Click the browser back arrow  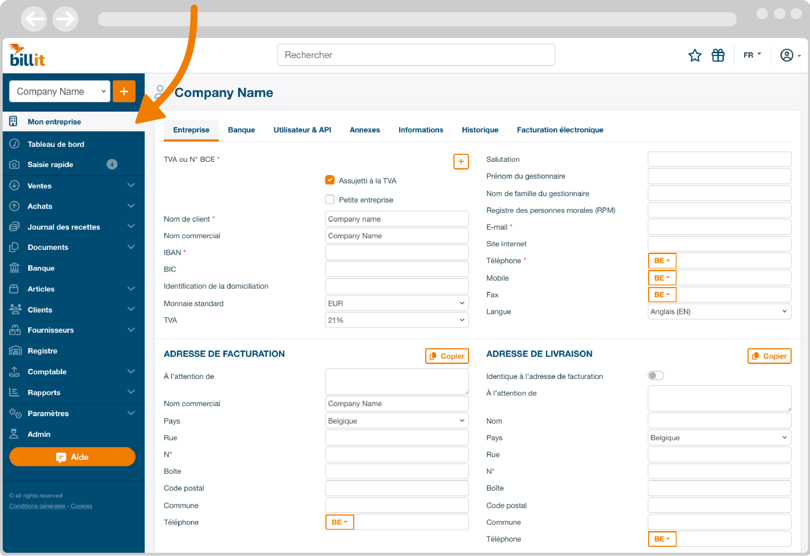pos(35,19)
